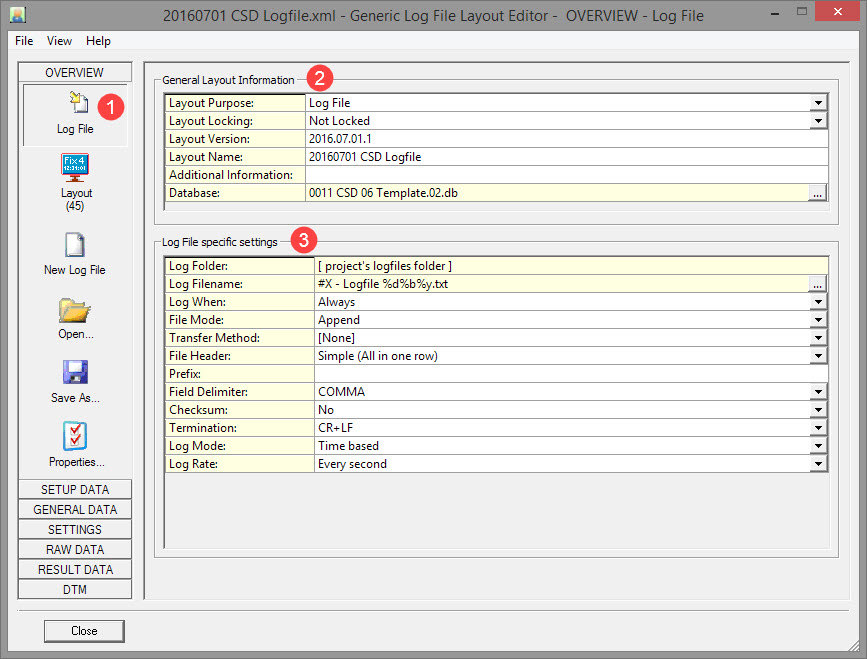Viewport: 867px width, 659px height.
Task: Browse for Database file with ellipsis button
Action: [818, 193]
